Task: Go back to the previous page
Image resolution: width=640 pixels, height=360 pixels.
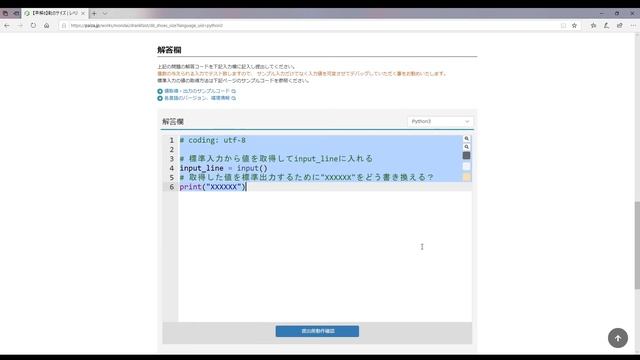Action: tap(7, 25)
